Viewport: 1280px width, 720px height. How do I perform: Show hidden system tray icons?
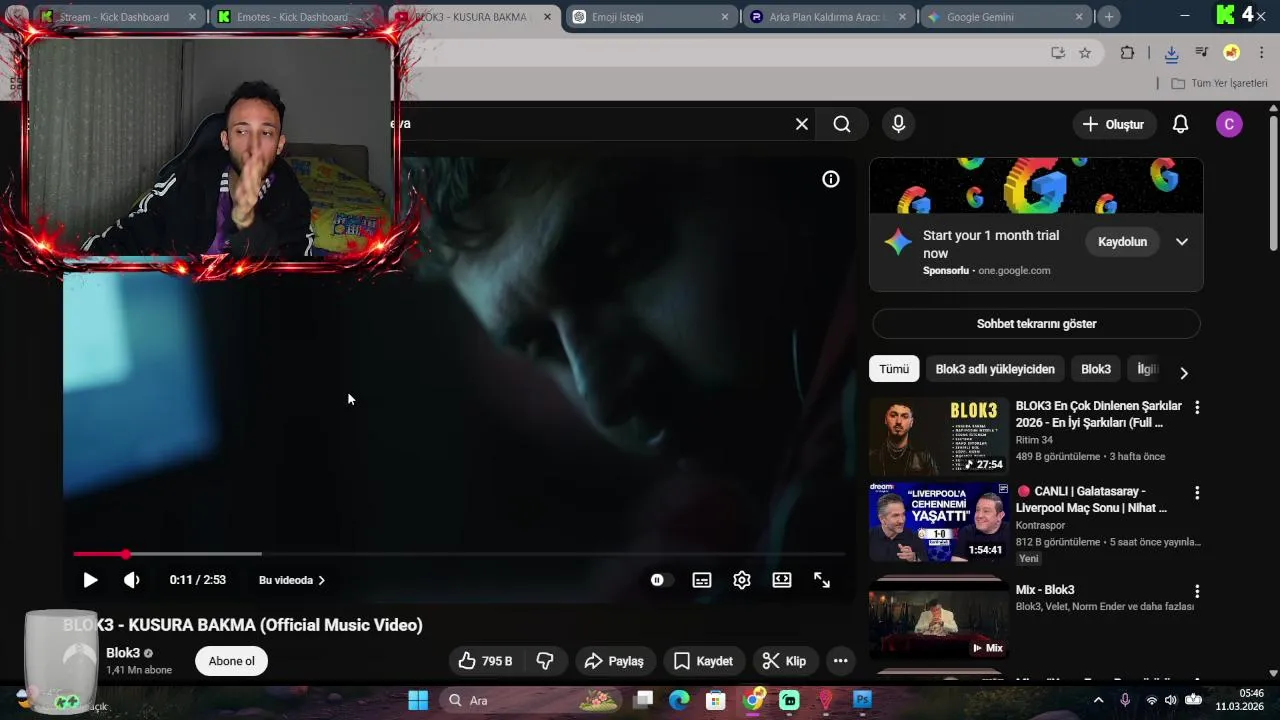(x=1098, y=700)
